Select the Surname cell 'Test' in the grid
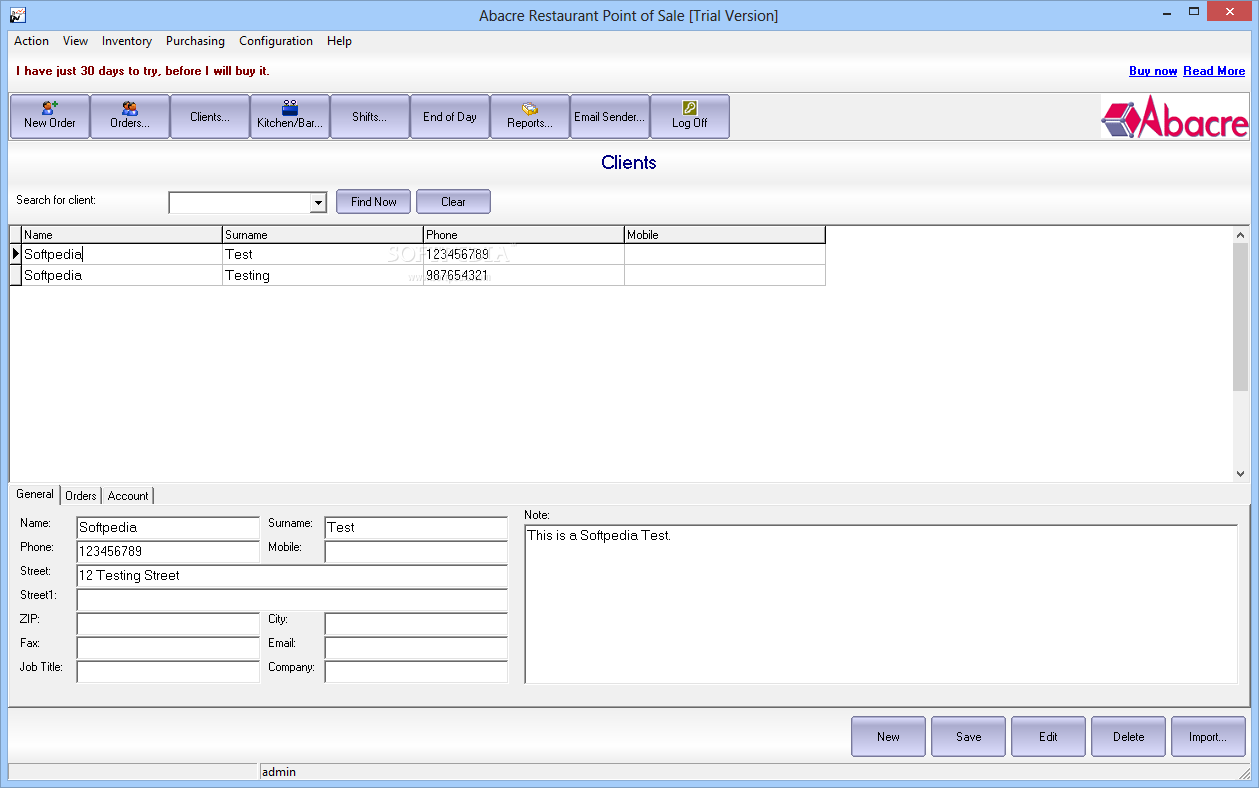Screen dimensions: 1259x788 click(323, 254)
